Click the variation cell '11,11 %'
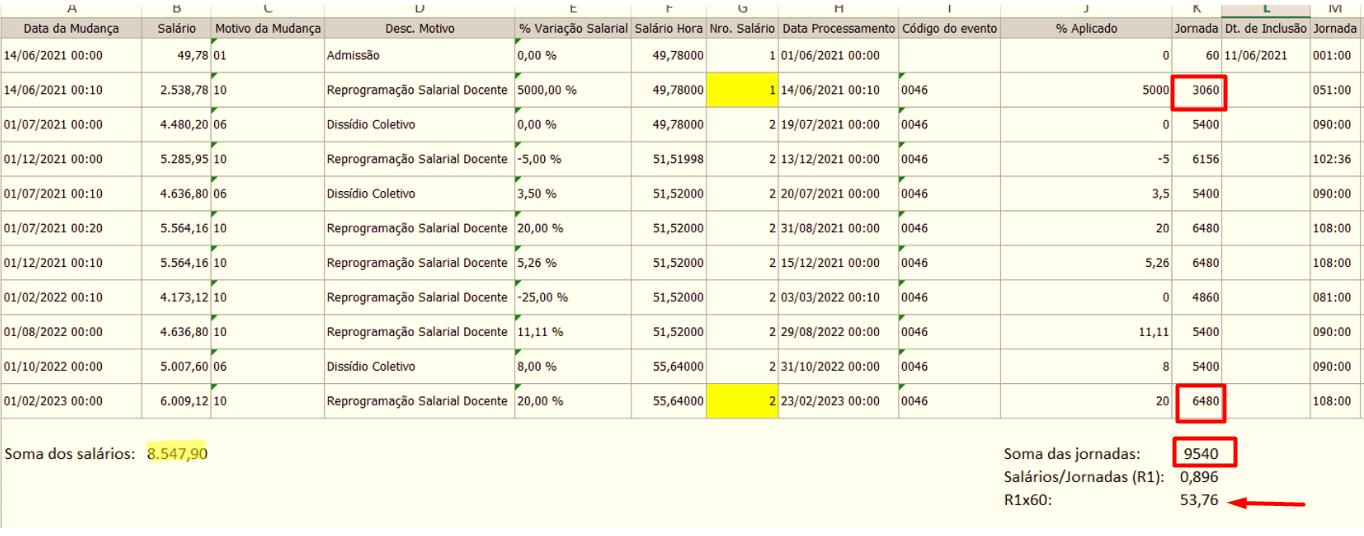Viewport: 1364px width, 536px height. pyautogui.click(x=574, y=332)
